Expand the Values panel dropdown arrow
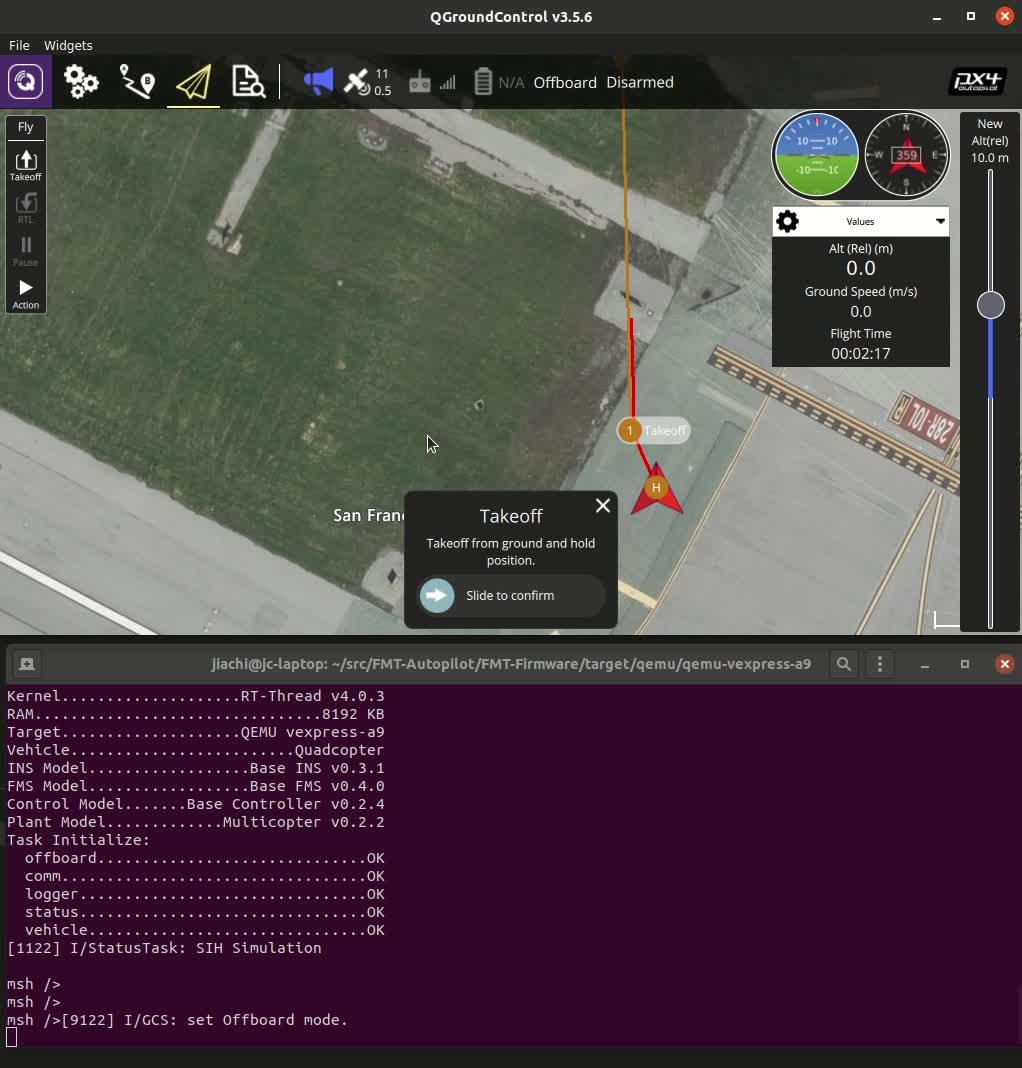The image size is (1022, 1068). (940, 221)
